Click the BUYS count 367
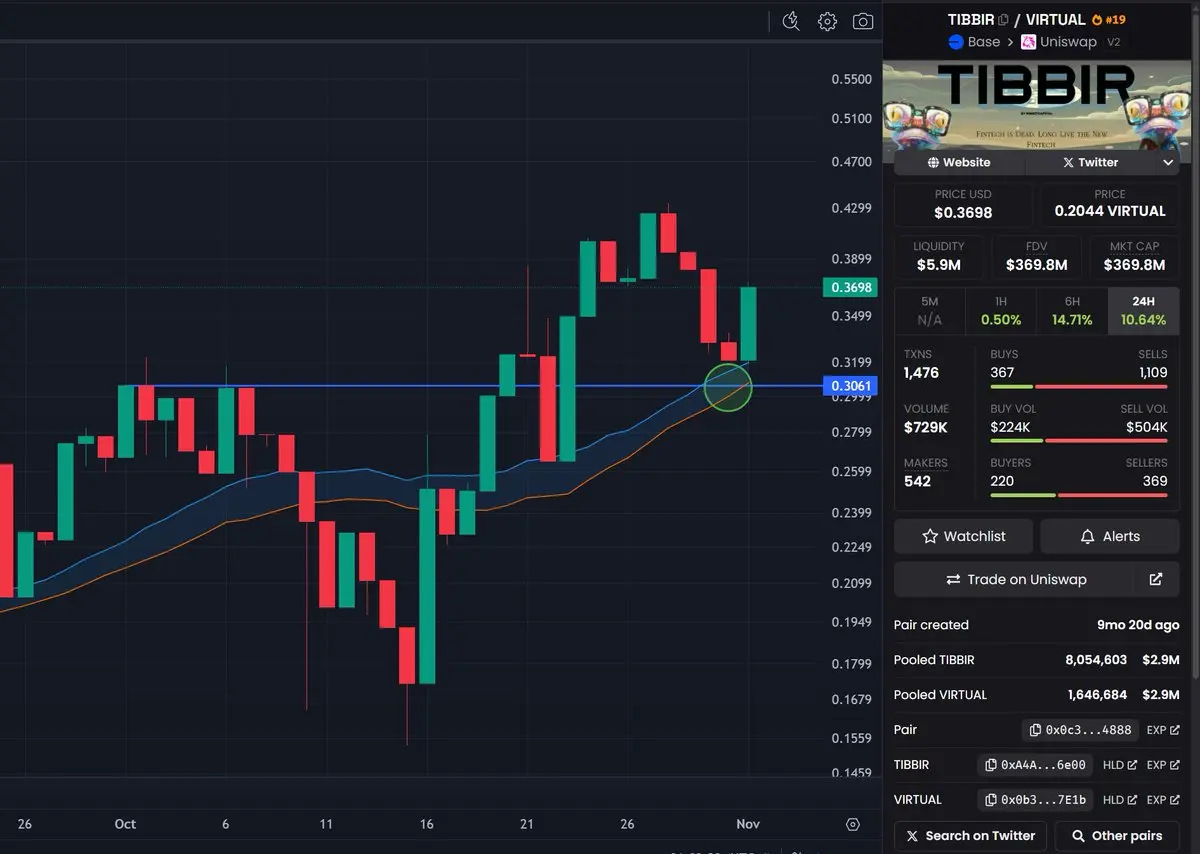This screenshot has width=1200, height=854. coord(1002,372)
